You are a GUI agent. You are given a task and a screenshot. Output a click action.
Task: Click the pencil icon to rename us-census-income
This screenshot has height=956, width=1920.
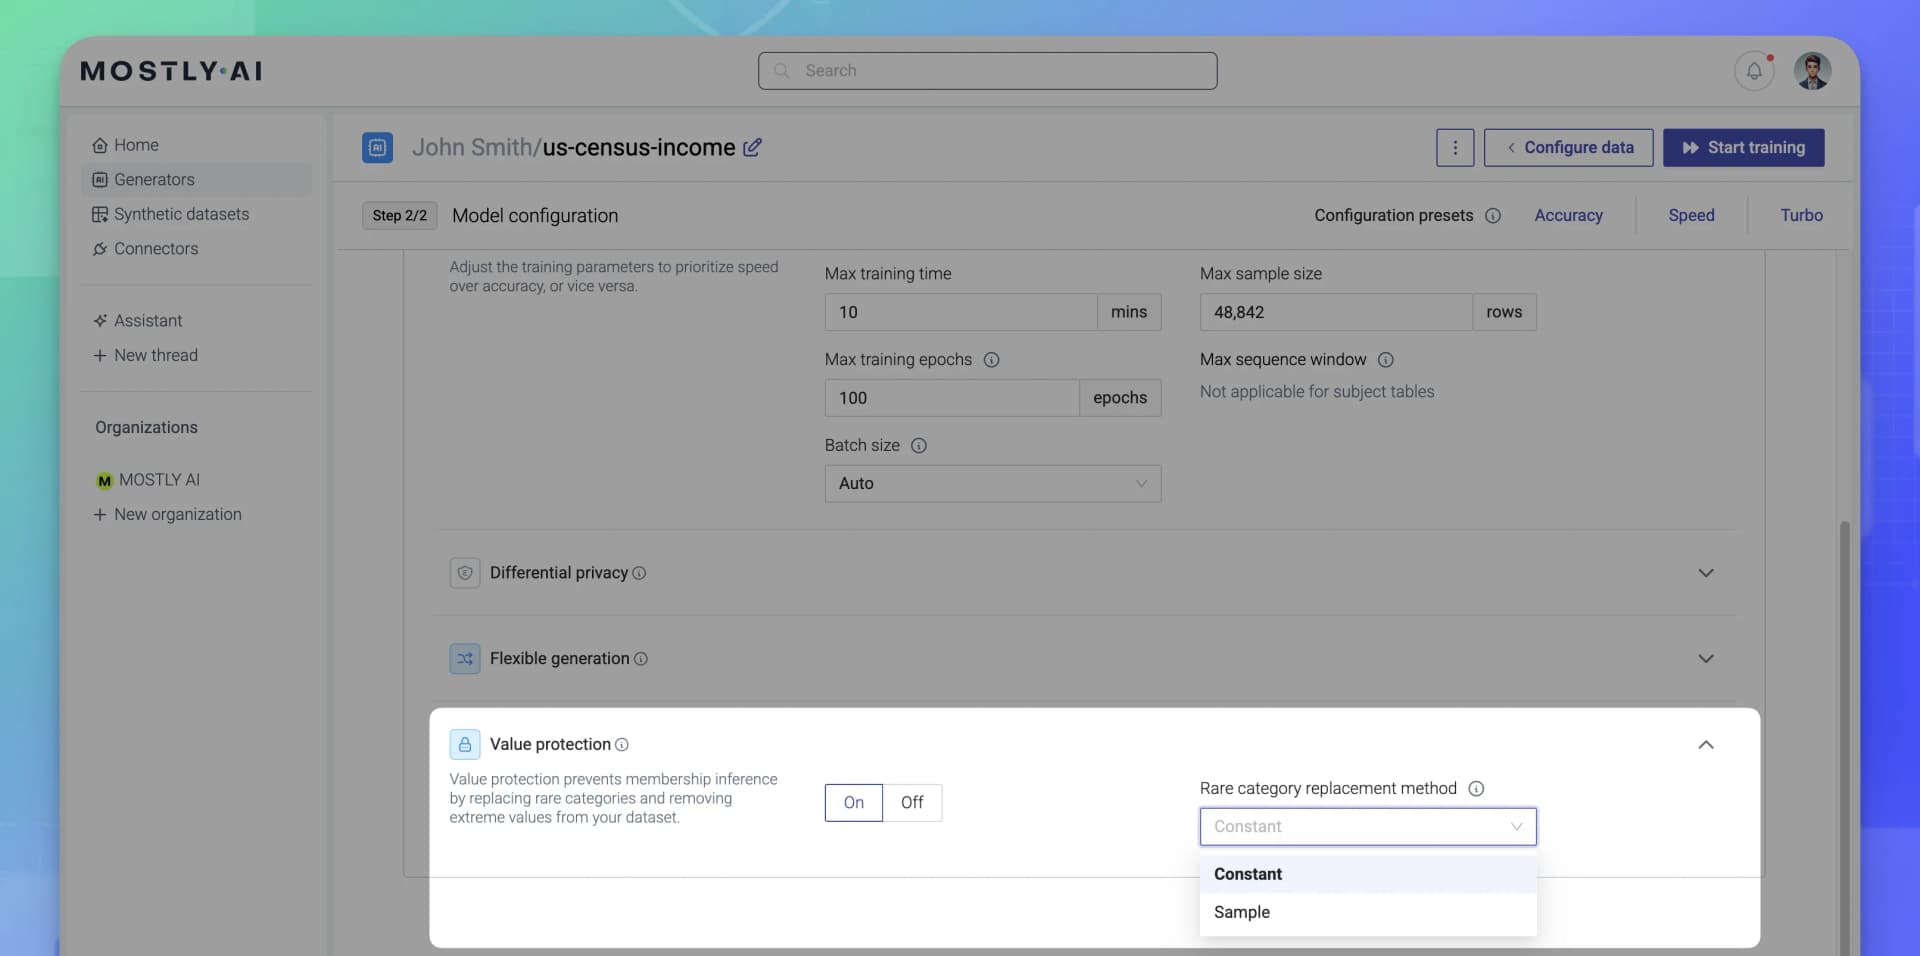pos(752,147)
